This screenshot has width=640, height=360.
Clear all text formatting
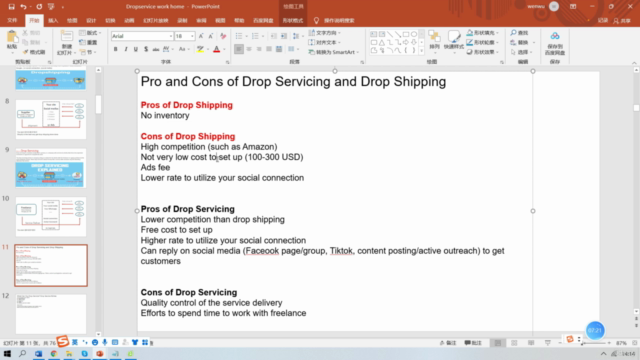223,36
